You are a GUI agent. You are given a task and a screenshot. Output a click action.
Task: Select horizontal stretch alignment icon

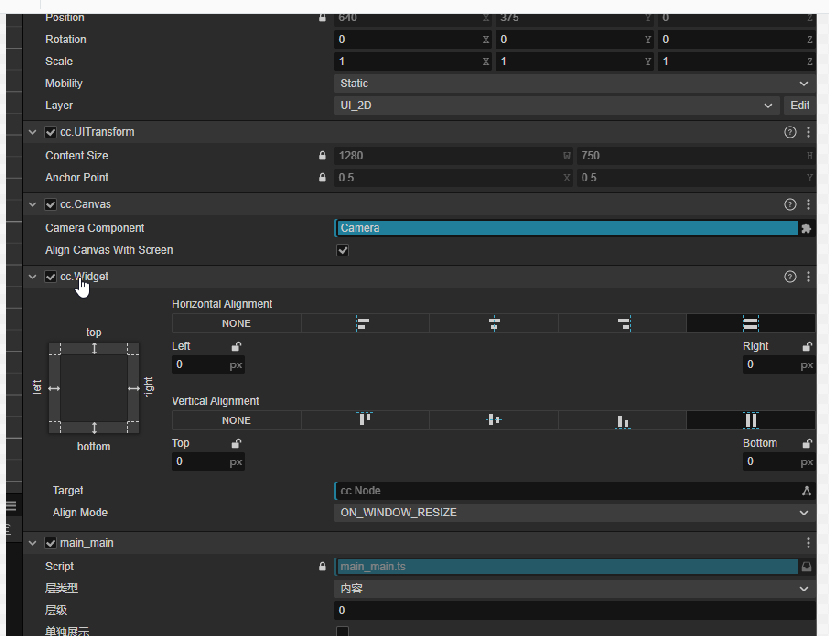(751, 324)
